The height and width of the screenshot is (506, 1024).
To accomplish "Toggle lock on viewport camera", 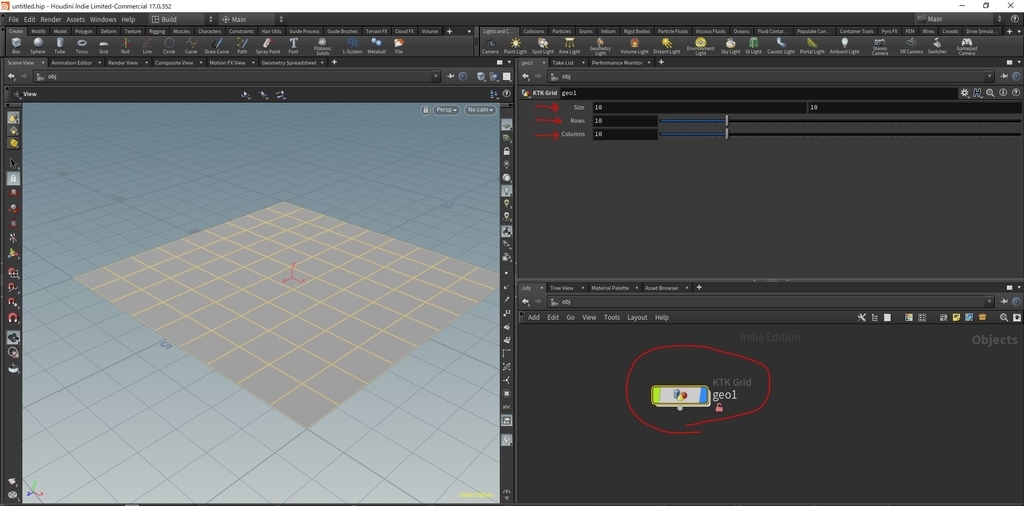I will (426, 110).
